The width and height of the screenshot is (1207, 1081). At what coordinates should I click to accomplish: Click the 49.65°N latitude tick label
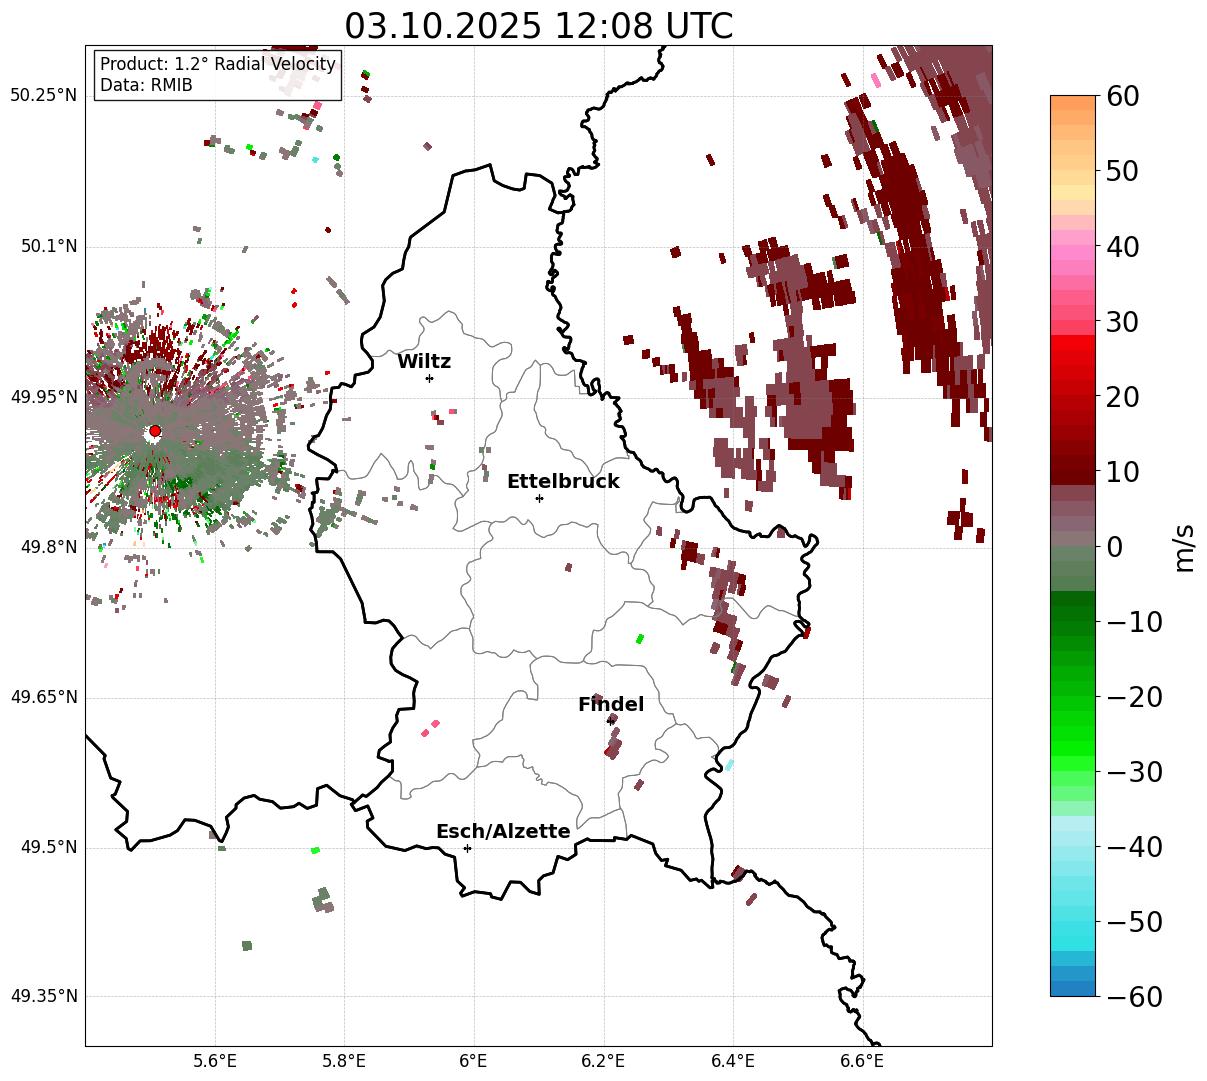click(x=43, y=697)
